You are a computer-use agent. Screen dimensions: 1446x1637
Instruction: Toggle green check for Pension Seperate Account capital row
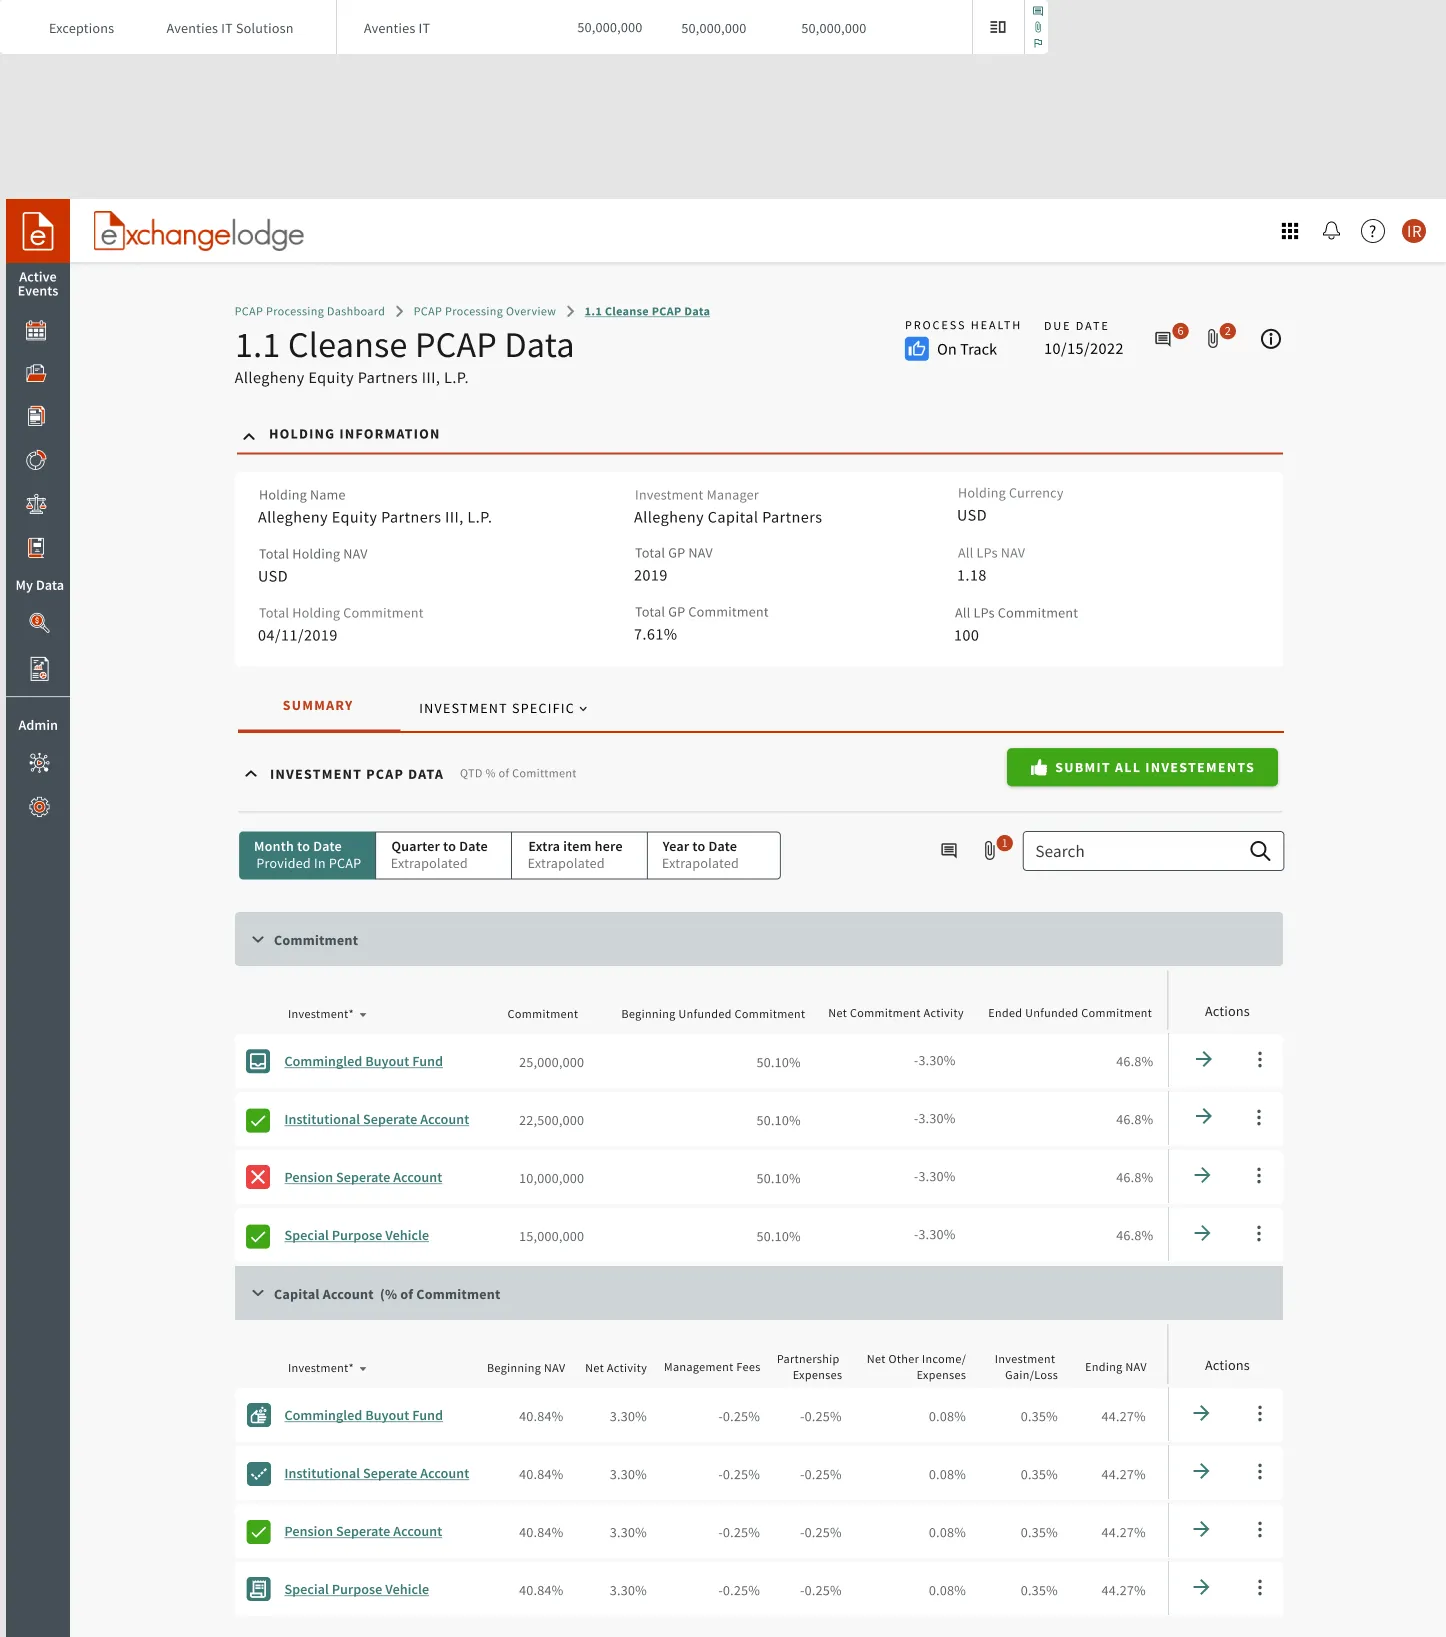(x=259, y=1531)
